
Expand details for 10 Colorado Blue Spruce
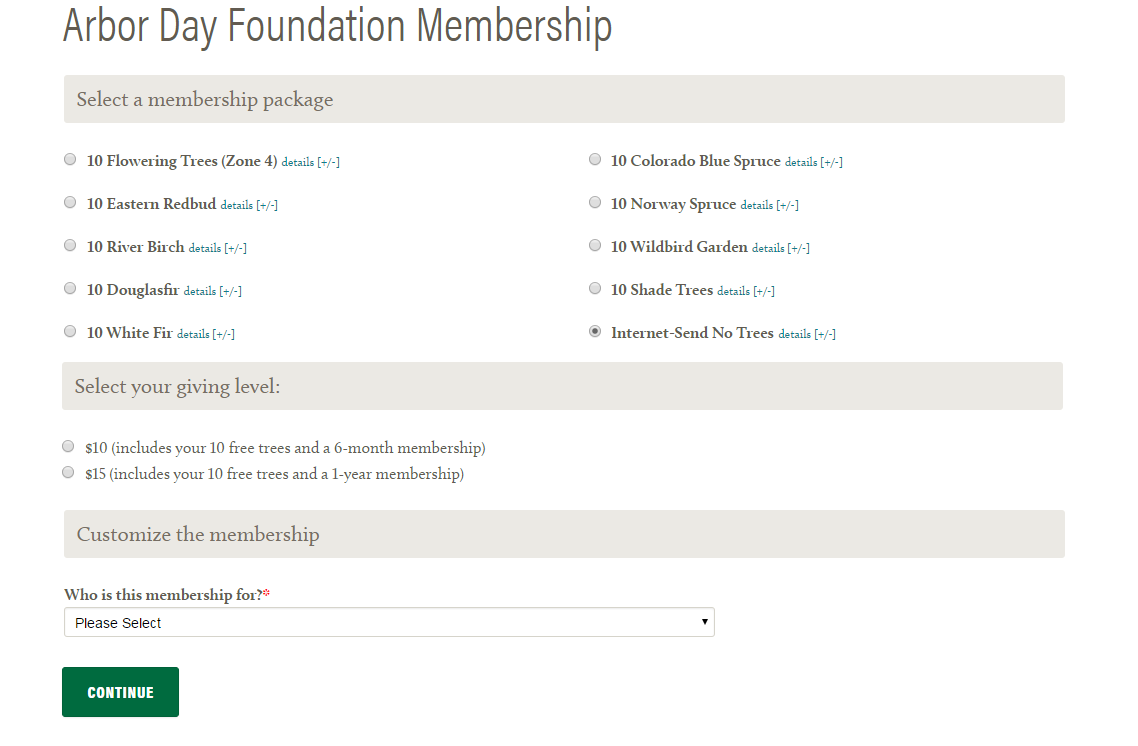coord(814,163)
